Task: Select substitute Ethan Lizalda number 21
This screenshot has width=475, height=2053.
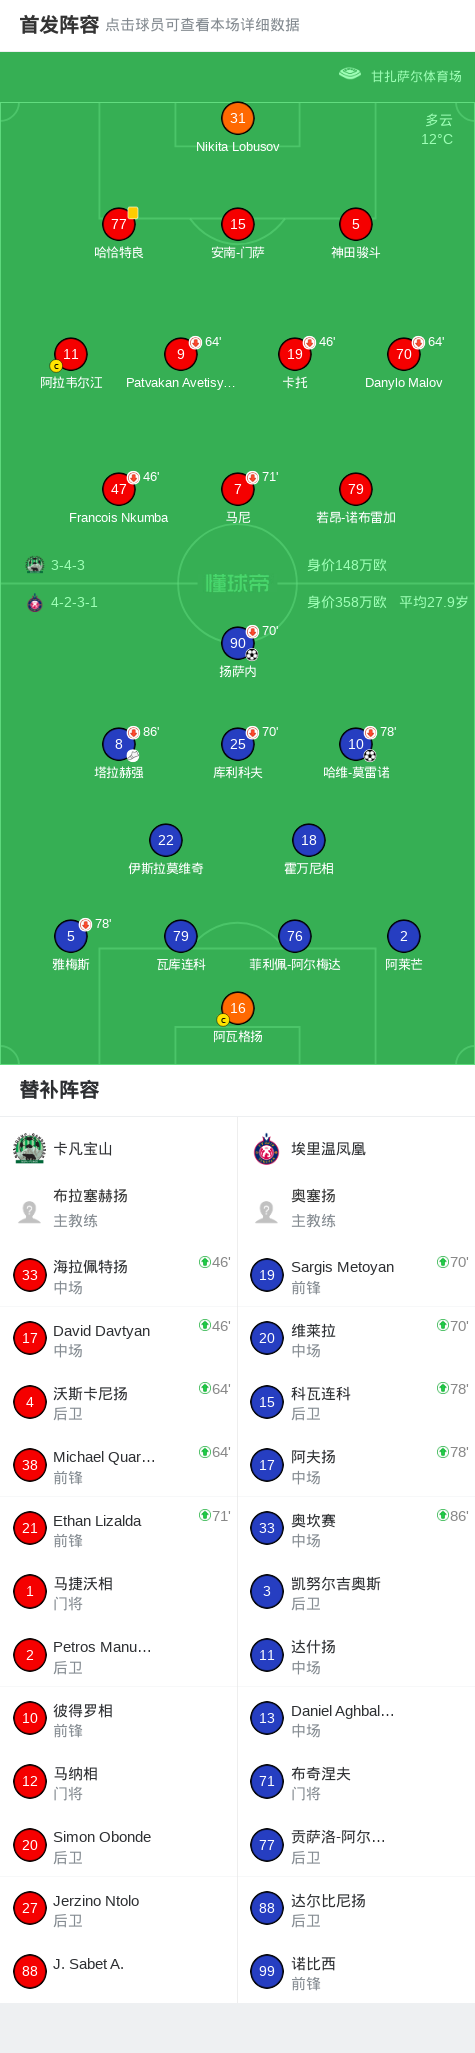Action: click(x=30, y=1528)
